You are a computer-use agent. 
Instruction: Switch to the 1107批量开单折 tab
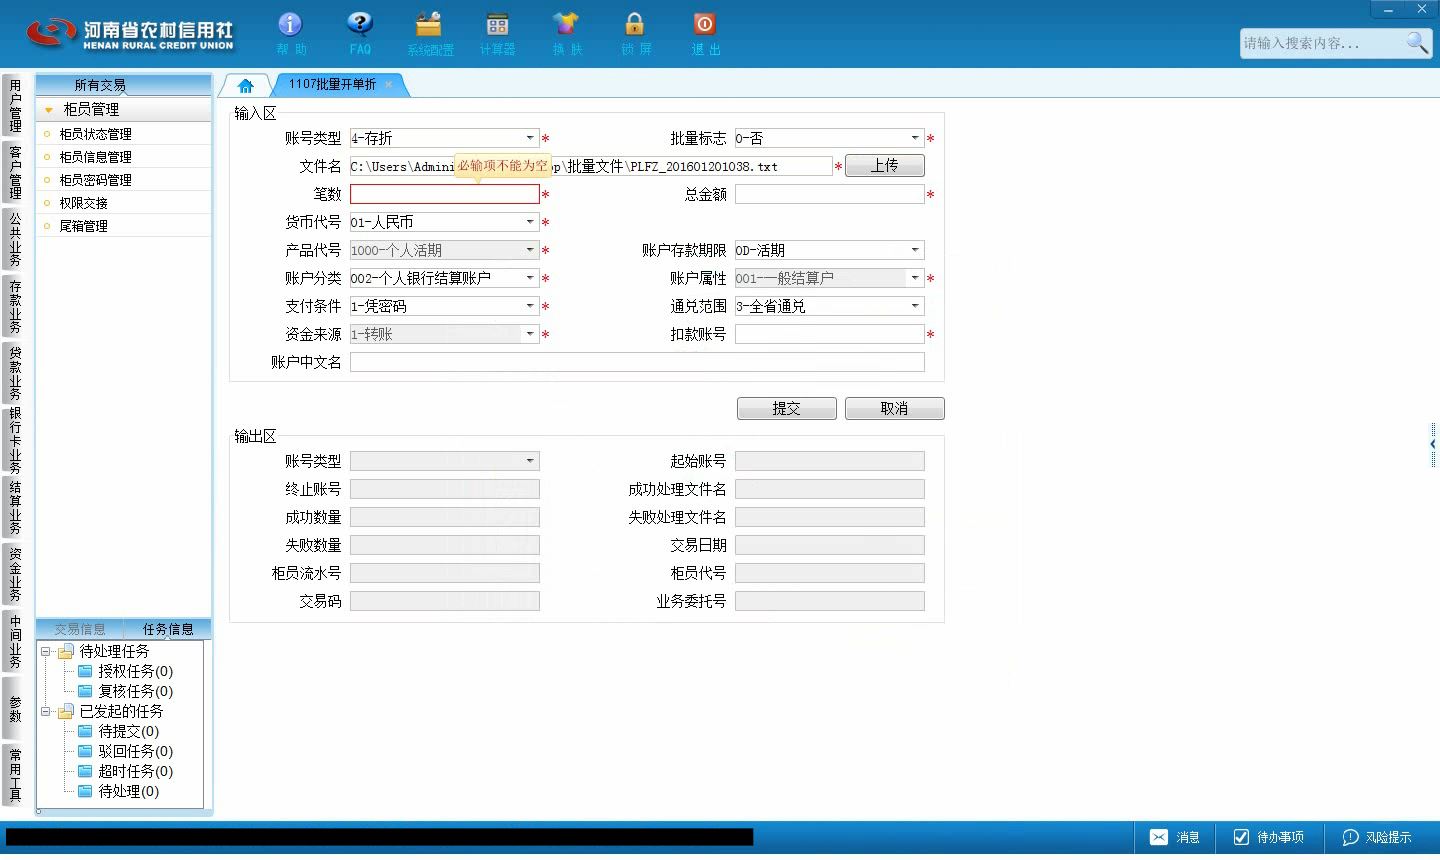[333, 84]
